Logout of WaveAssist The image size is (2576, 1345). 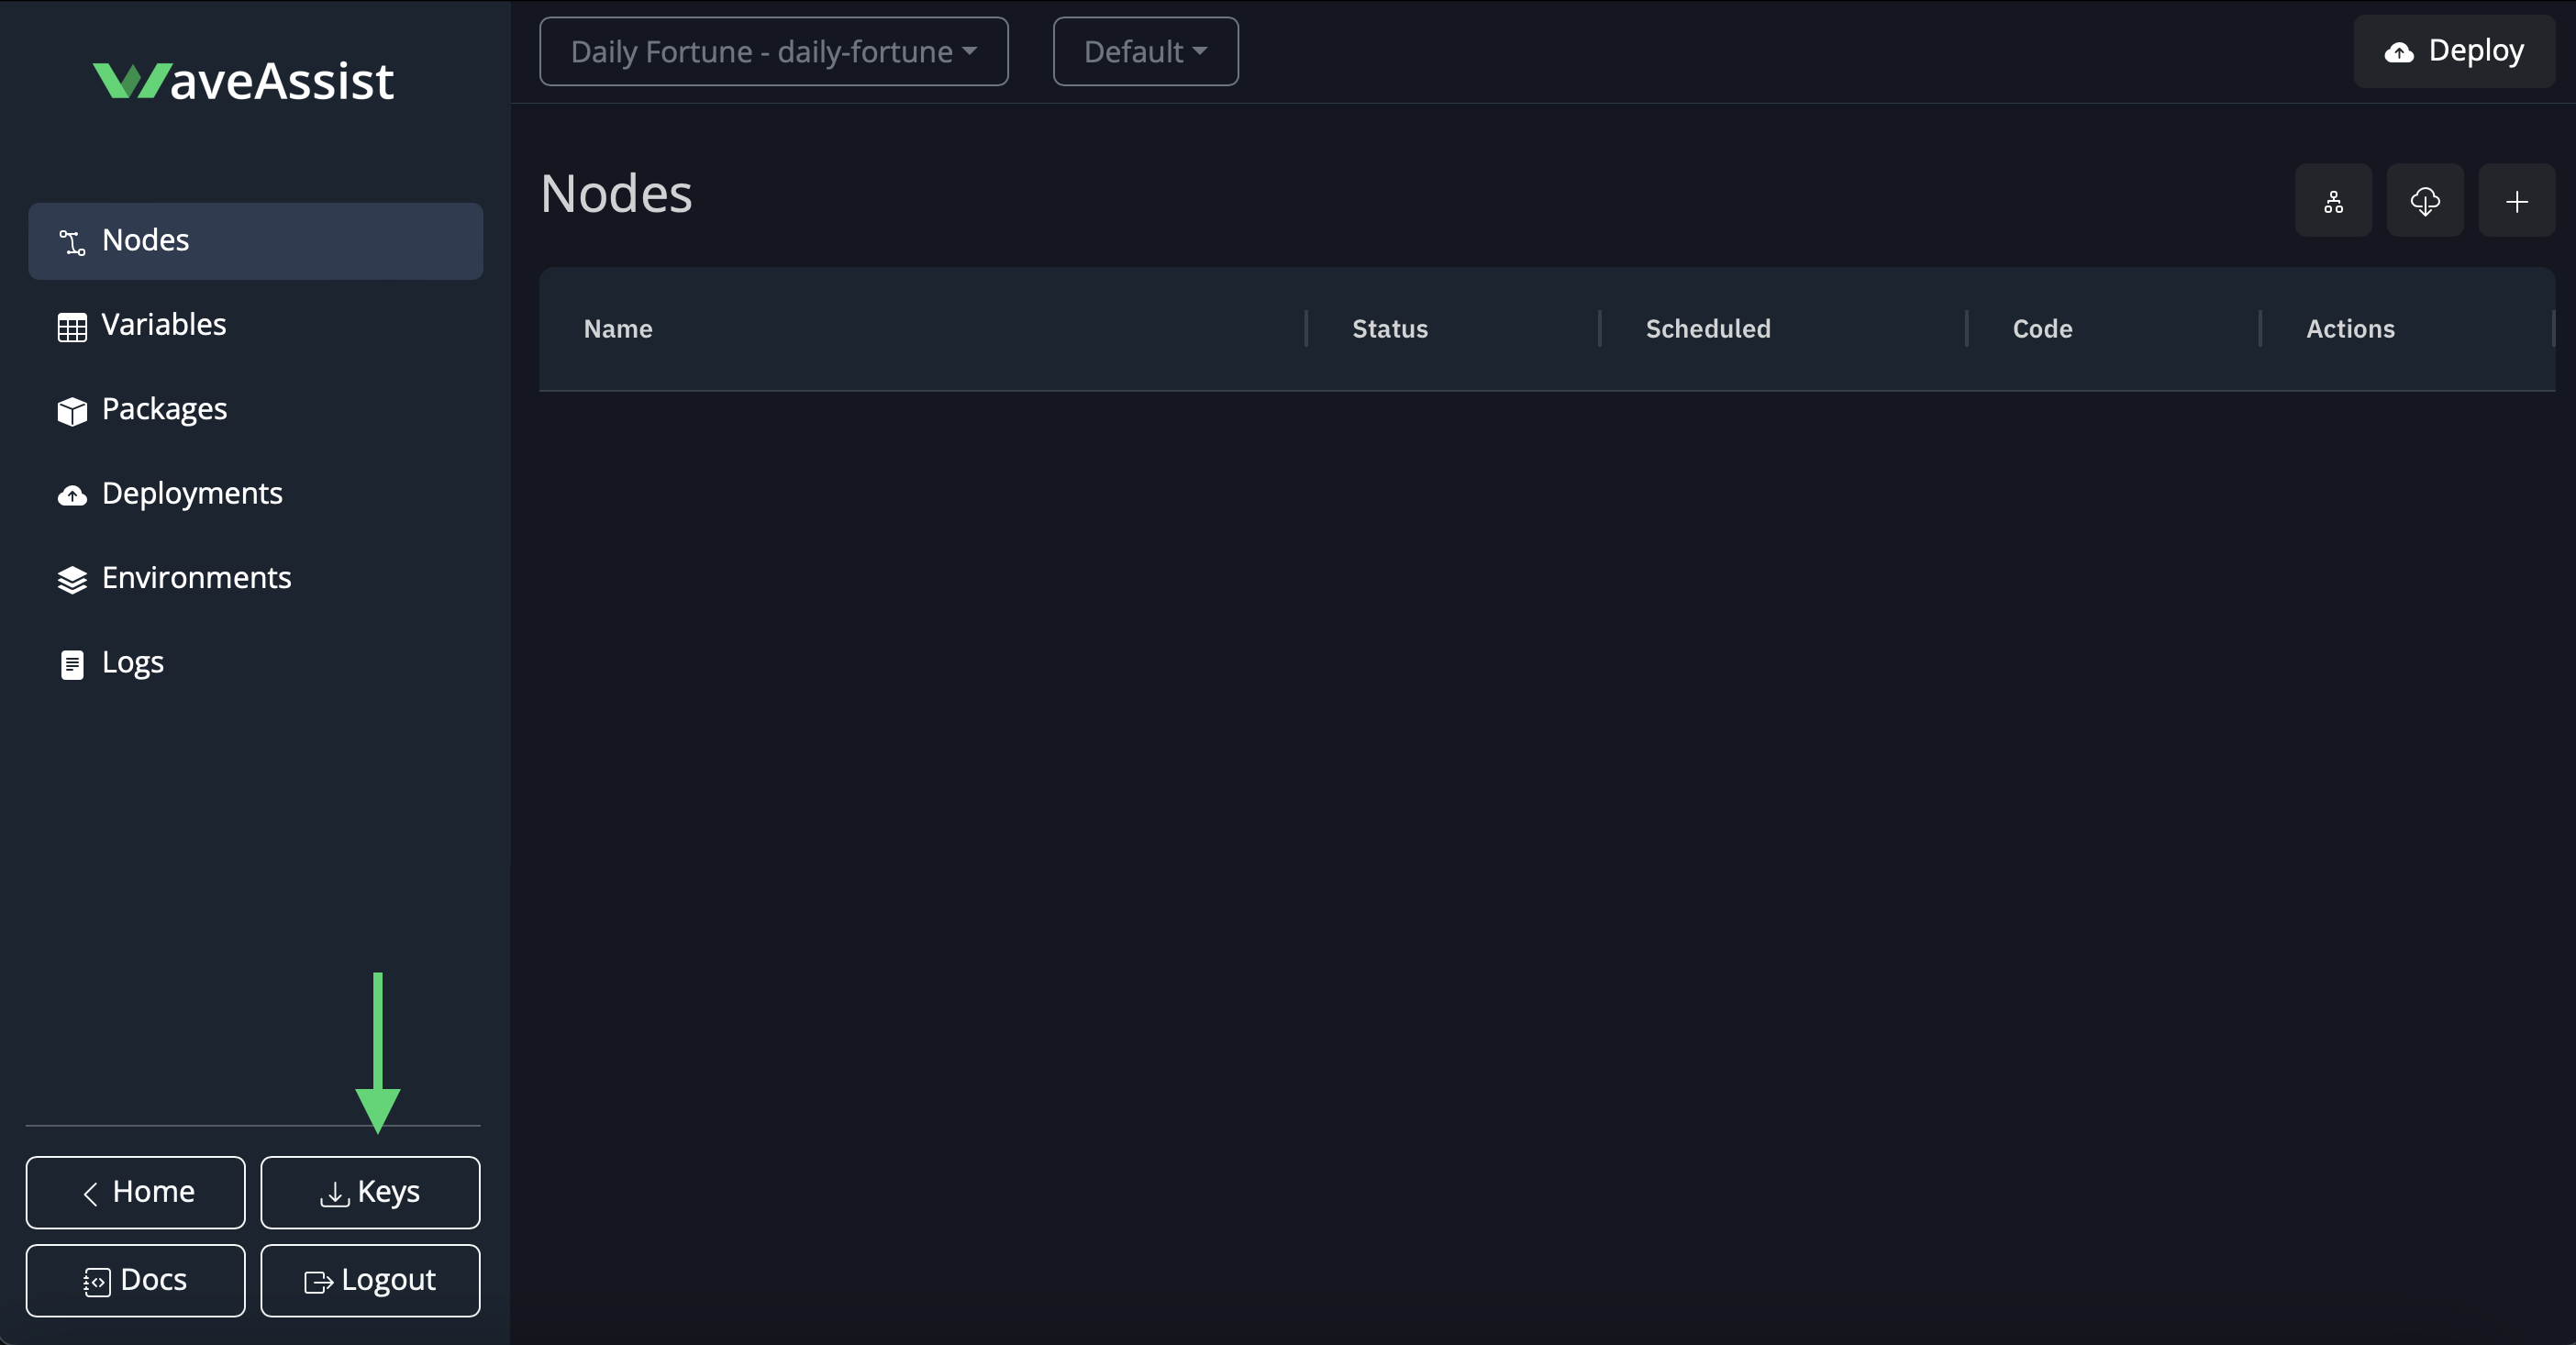tap(370, 1280)
